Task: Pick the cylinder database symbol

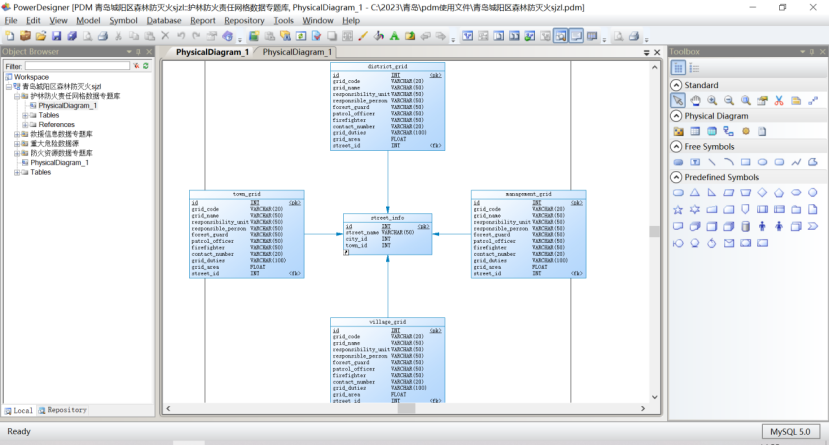Action: pyautogui.click(x=745, y=225)
